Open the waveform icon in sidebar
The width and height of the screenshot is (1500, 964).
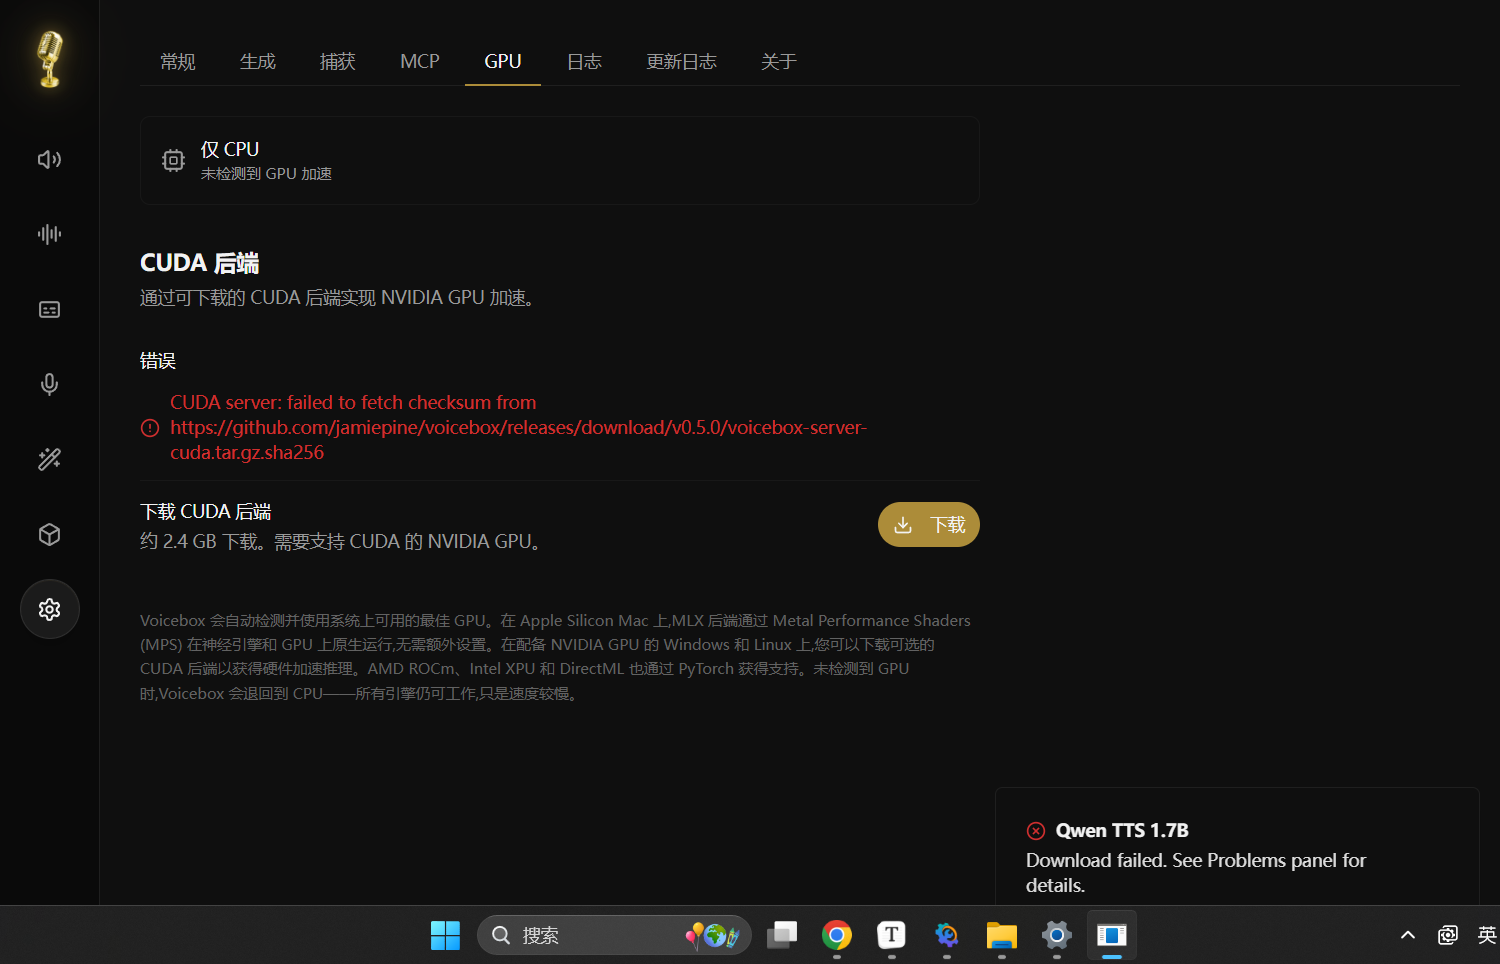(49, 234)
